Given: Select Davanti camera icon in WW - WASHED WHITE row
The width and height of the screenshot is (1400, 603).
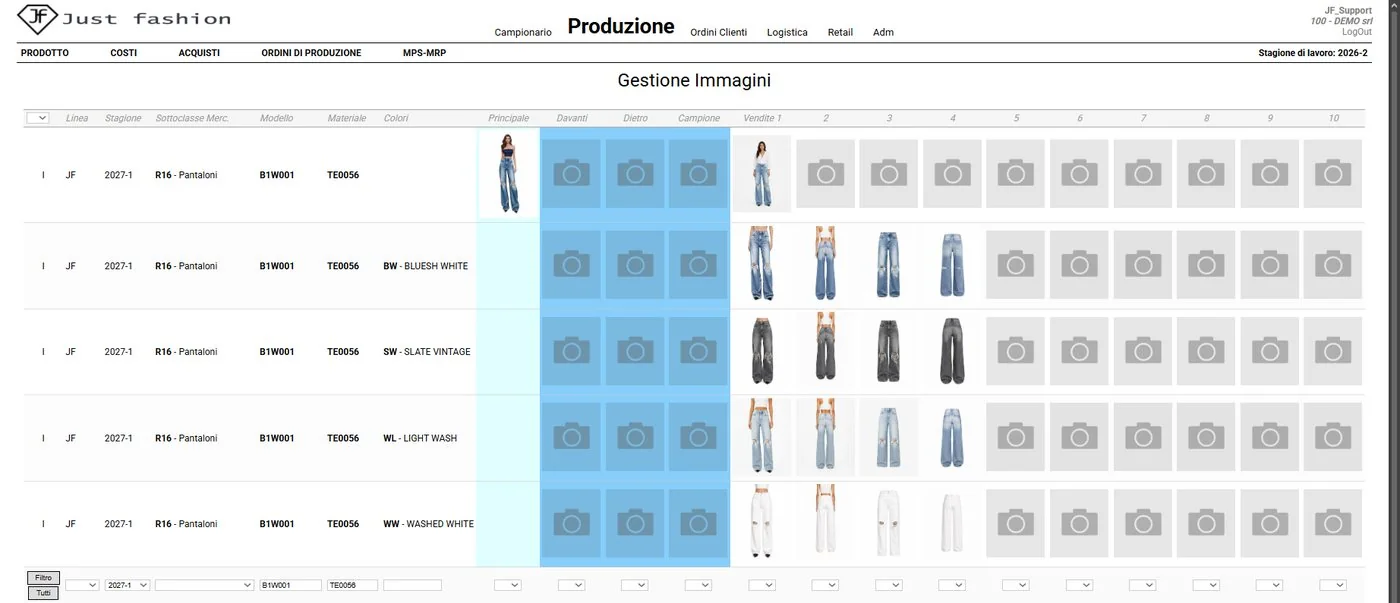Looking at the screenshot, I should [572, 523].
